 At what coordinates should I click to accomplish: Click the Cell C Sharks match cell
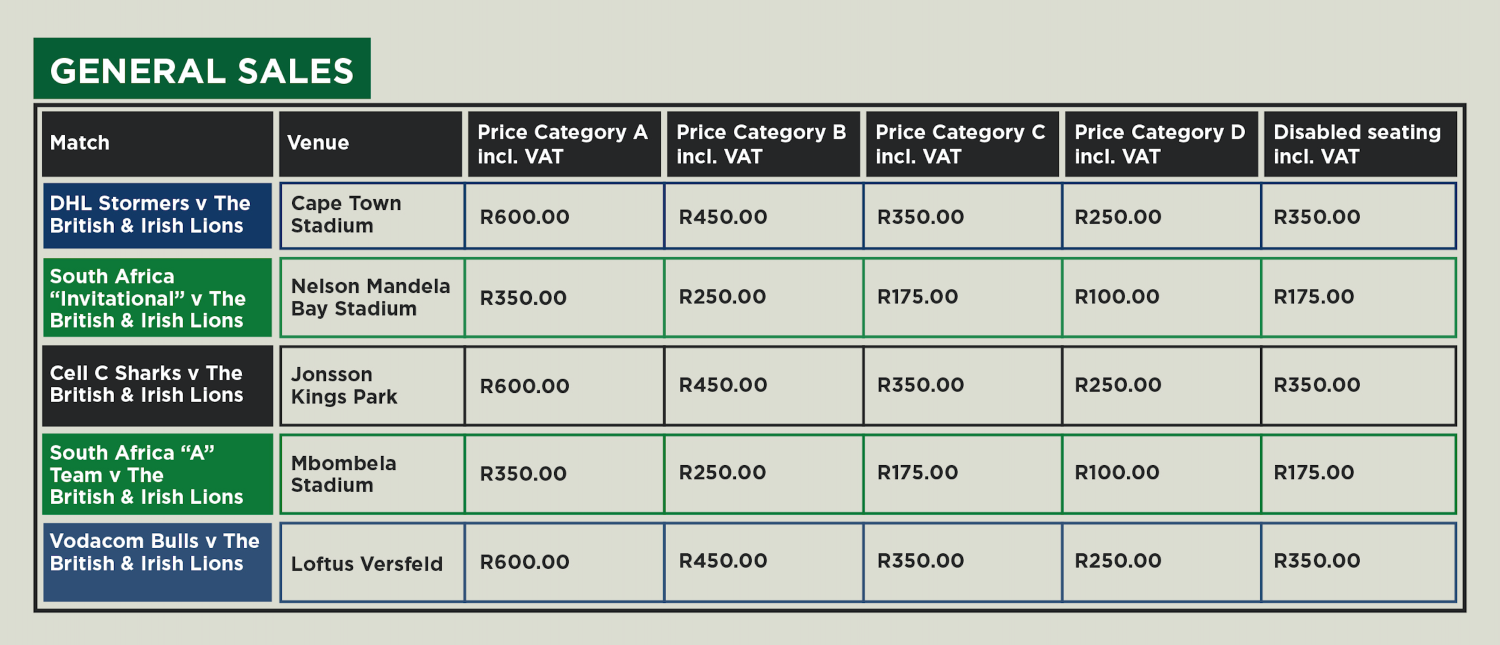(x=157, y=385)
